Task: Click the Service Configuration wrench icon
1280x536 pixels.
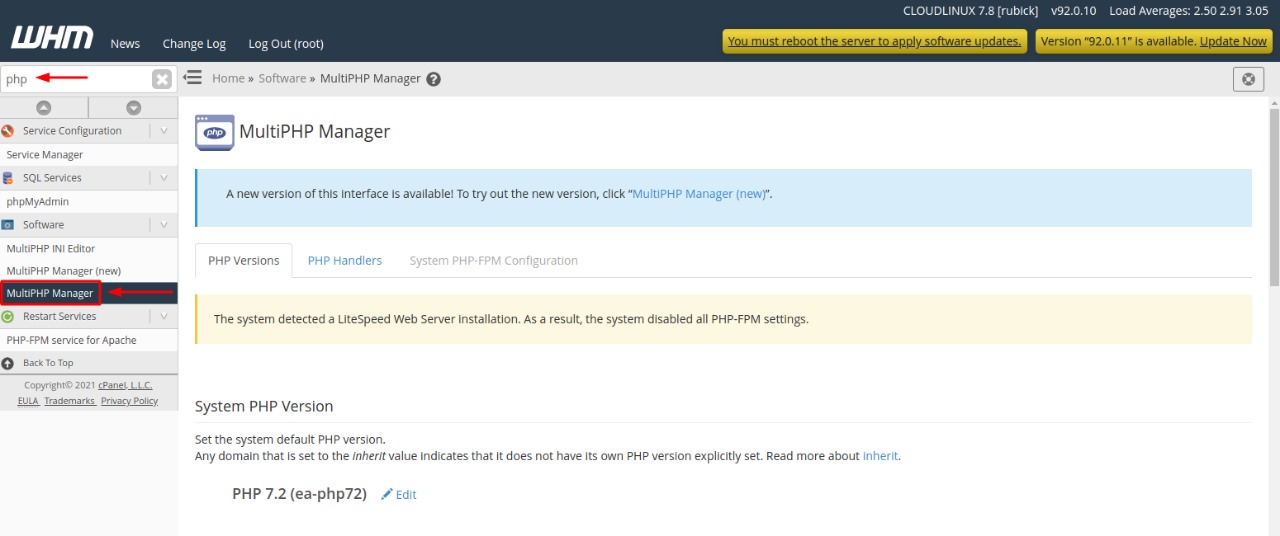Action: coord(8,131)
